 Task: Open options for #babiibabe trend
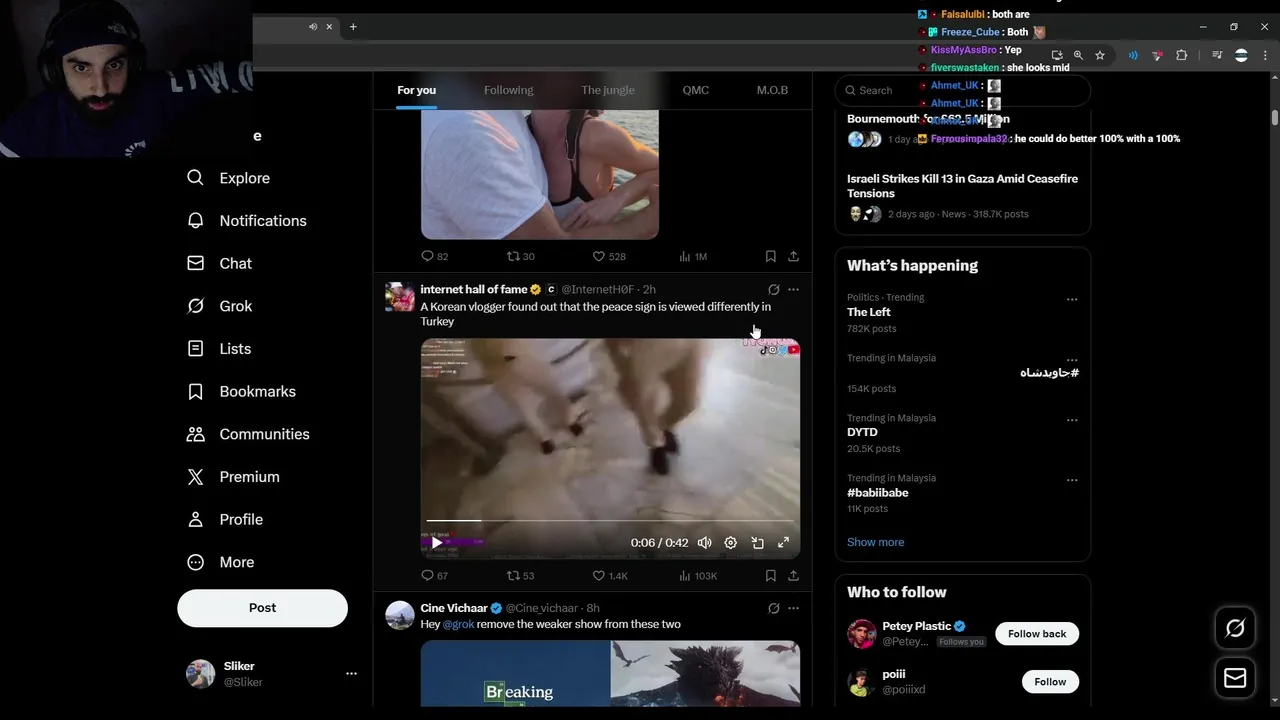pyautogui.click(x=1072, y=480)
